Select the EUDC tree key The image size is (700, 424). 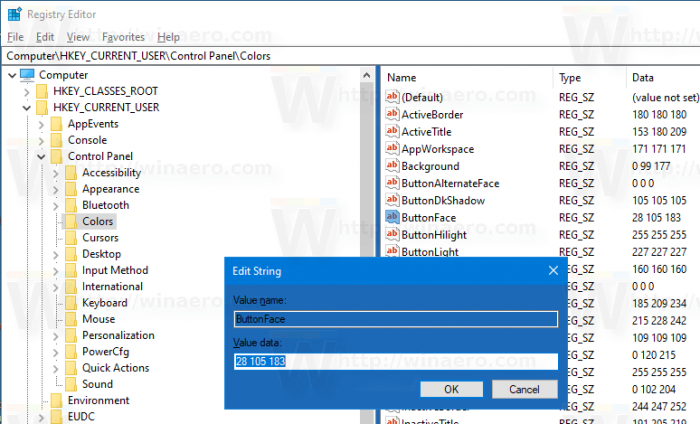(81, 416)
